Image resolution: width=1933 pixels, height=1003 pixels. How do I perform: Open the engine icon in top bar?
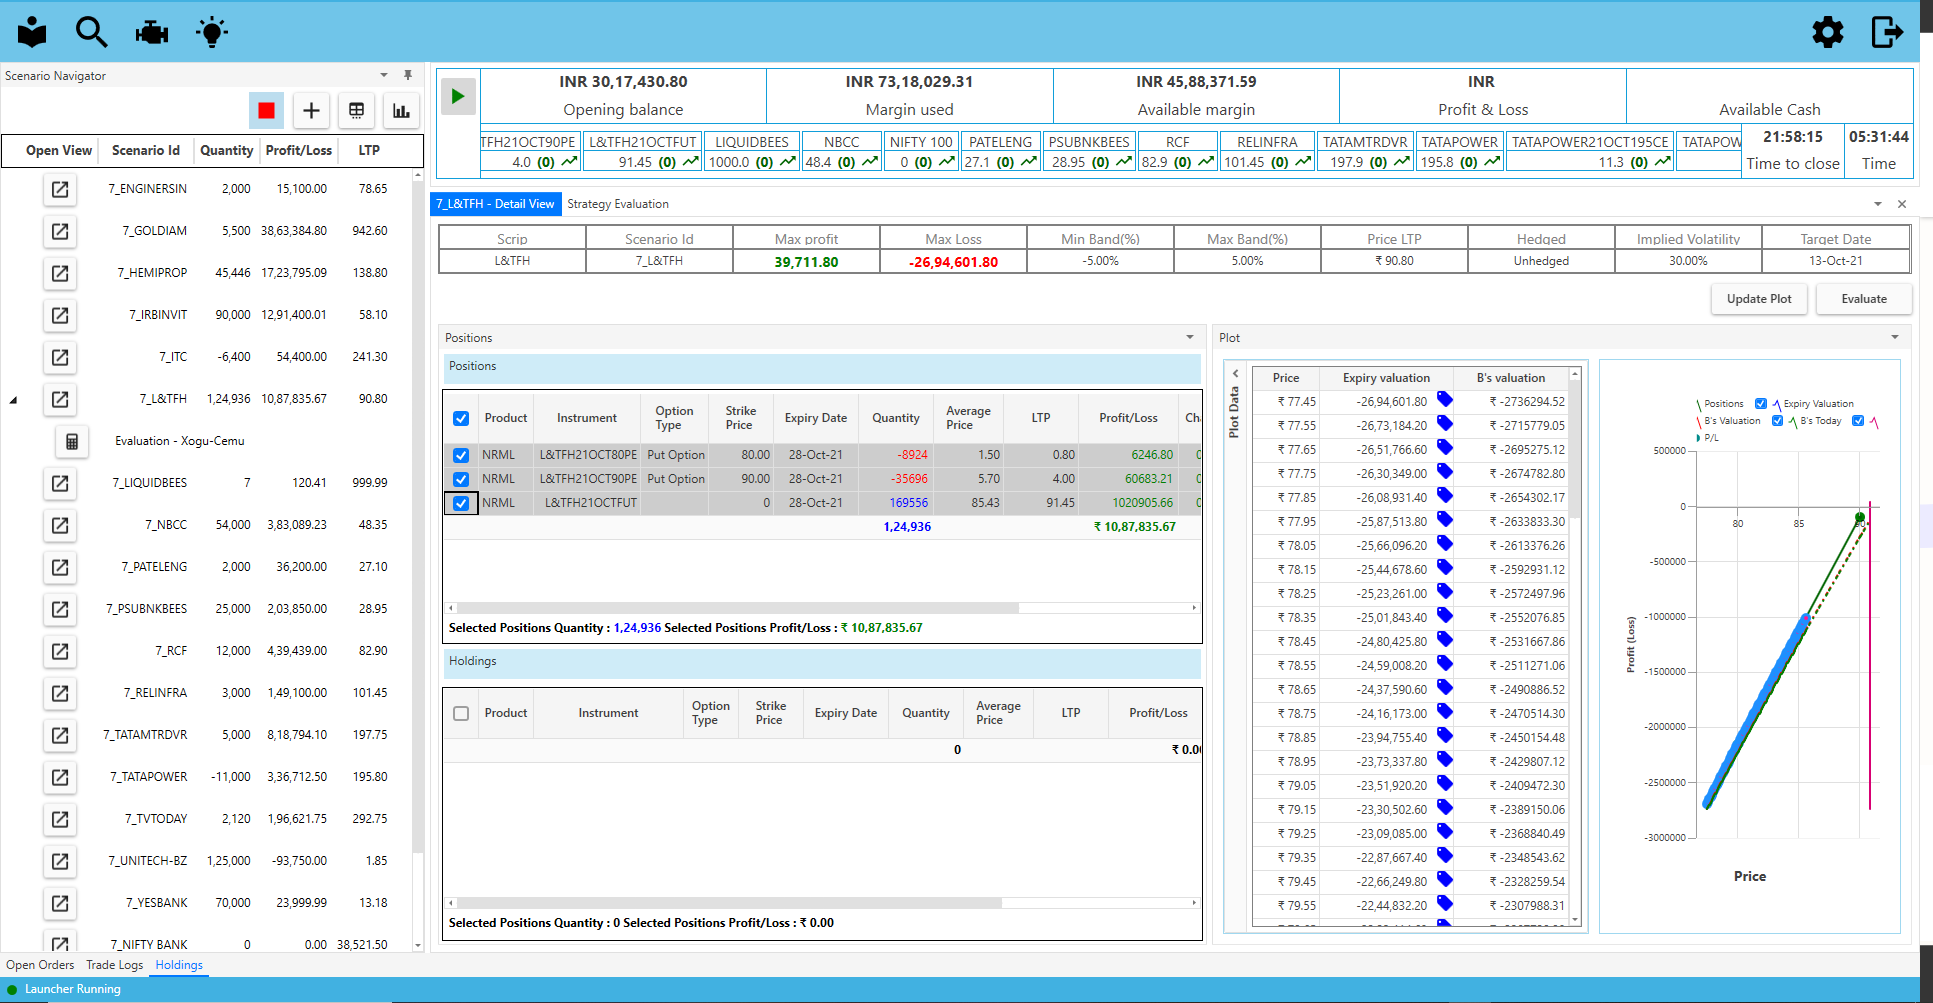tap(152, 33)
